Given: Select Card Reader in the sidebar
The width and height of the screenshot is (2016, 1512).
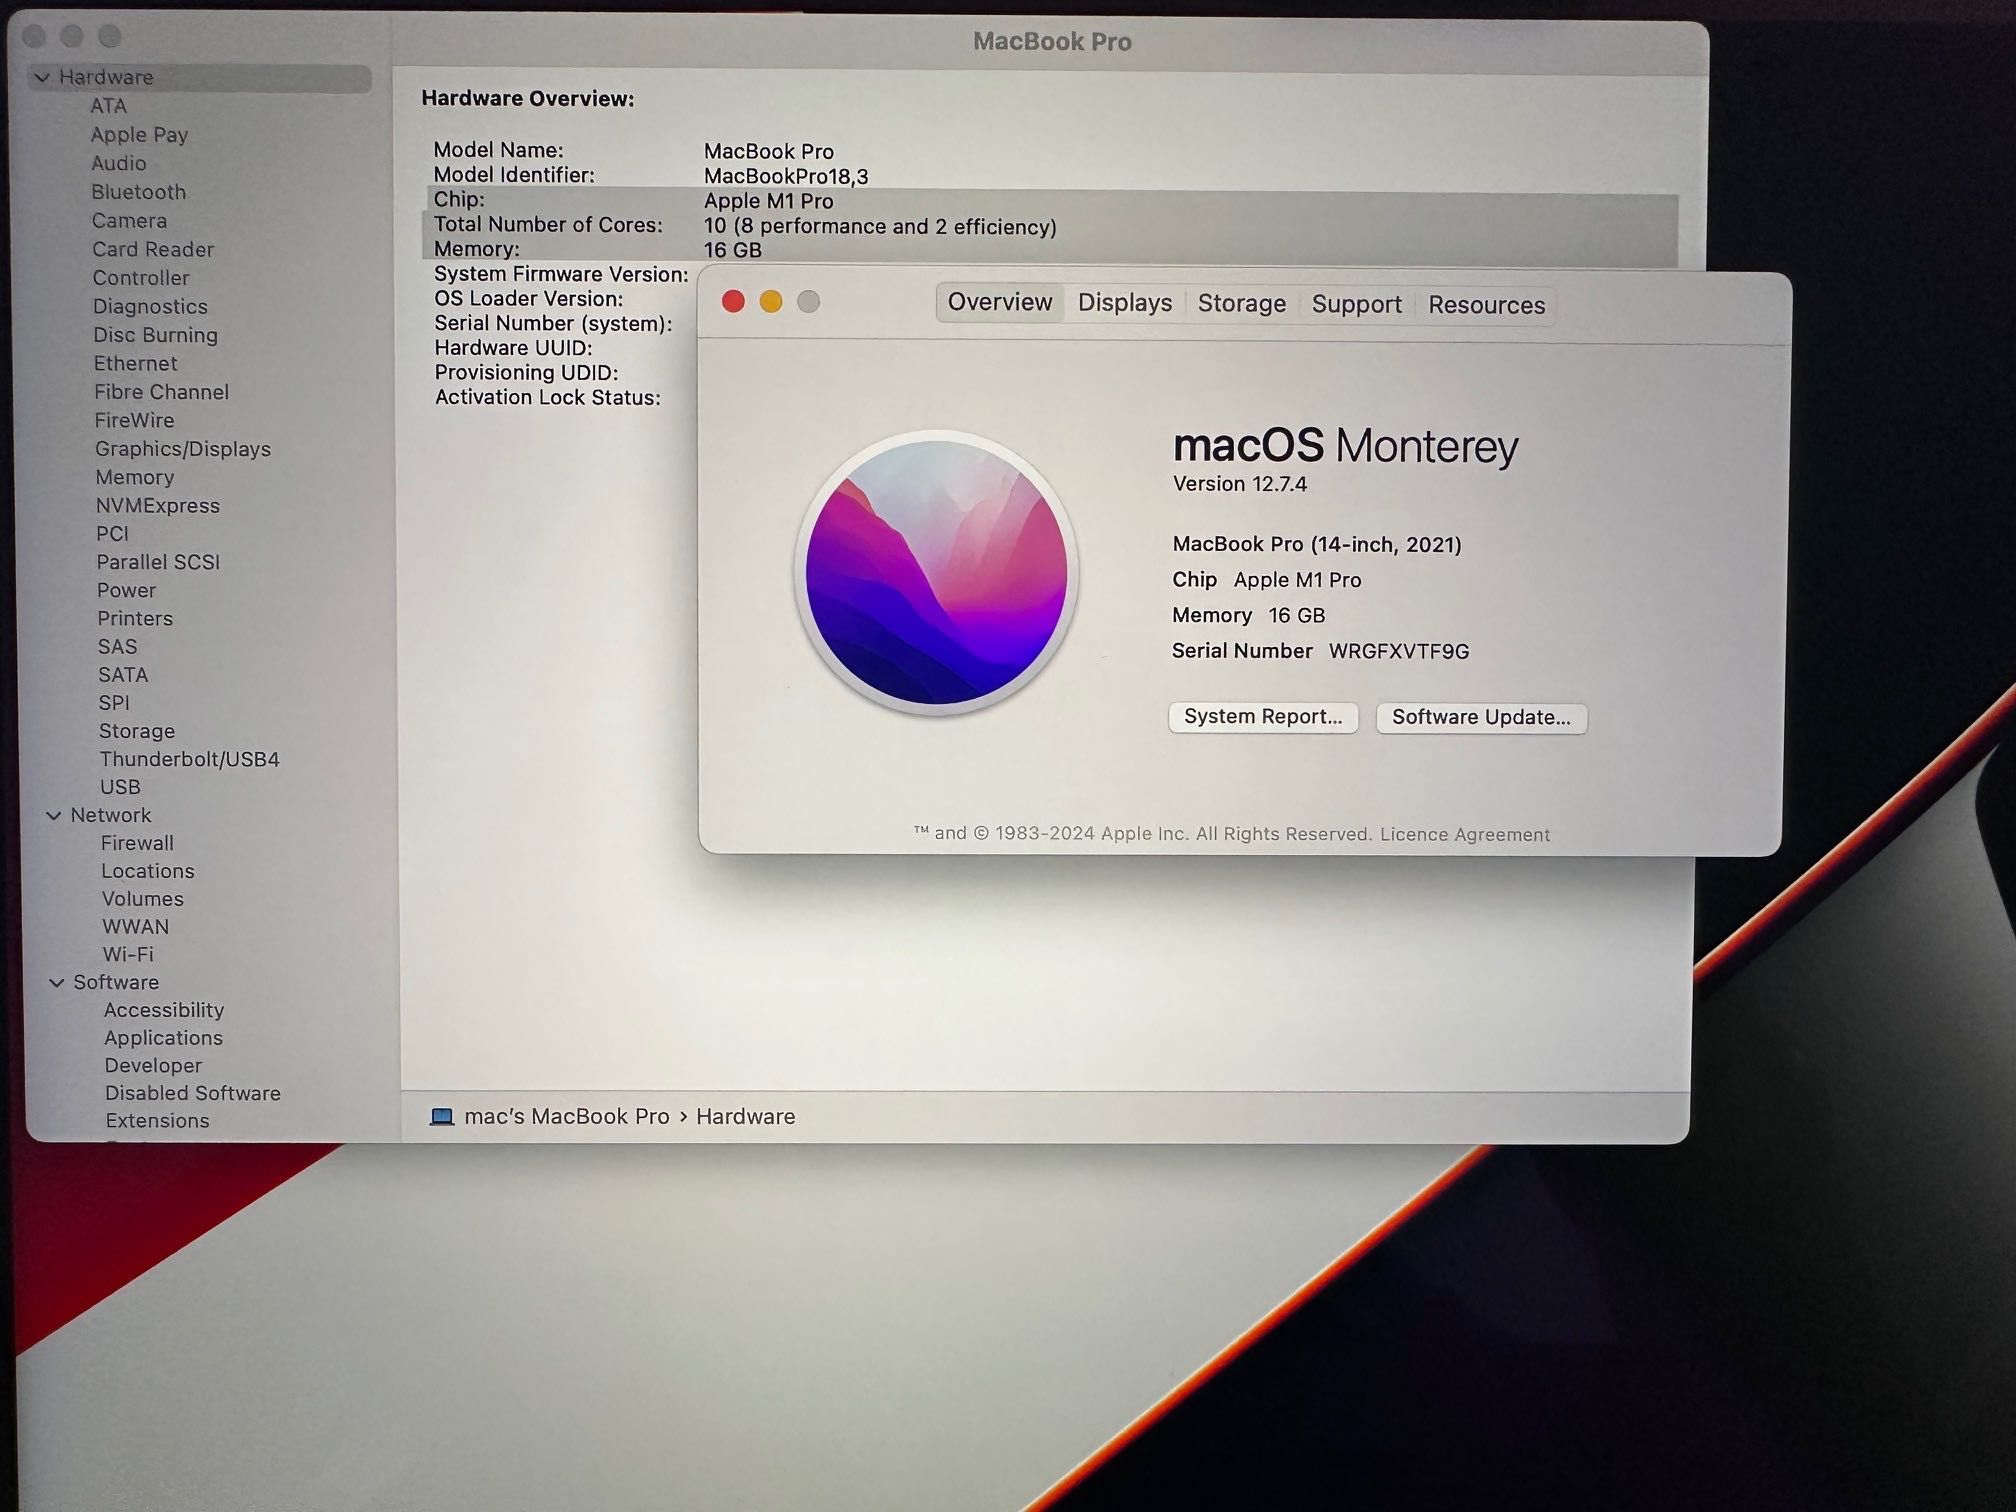Looking at the screenshot, I should click(153, 250).
